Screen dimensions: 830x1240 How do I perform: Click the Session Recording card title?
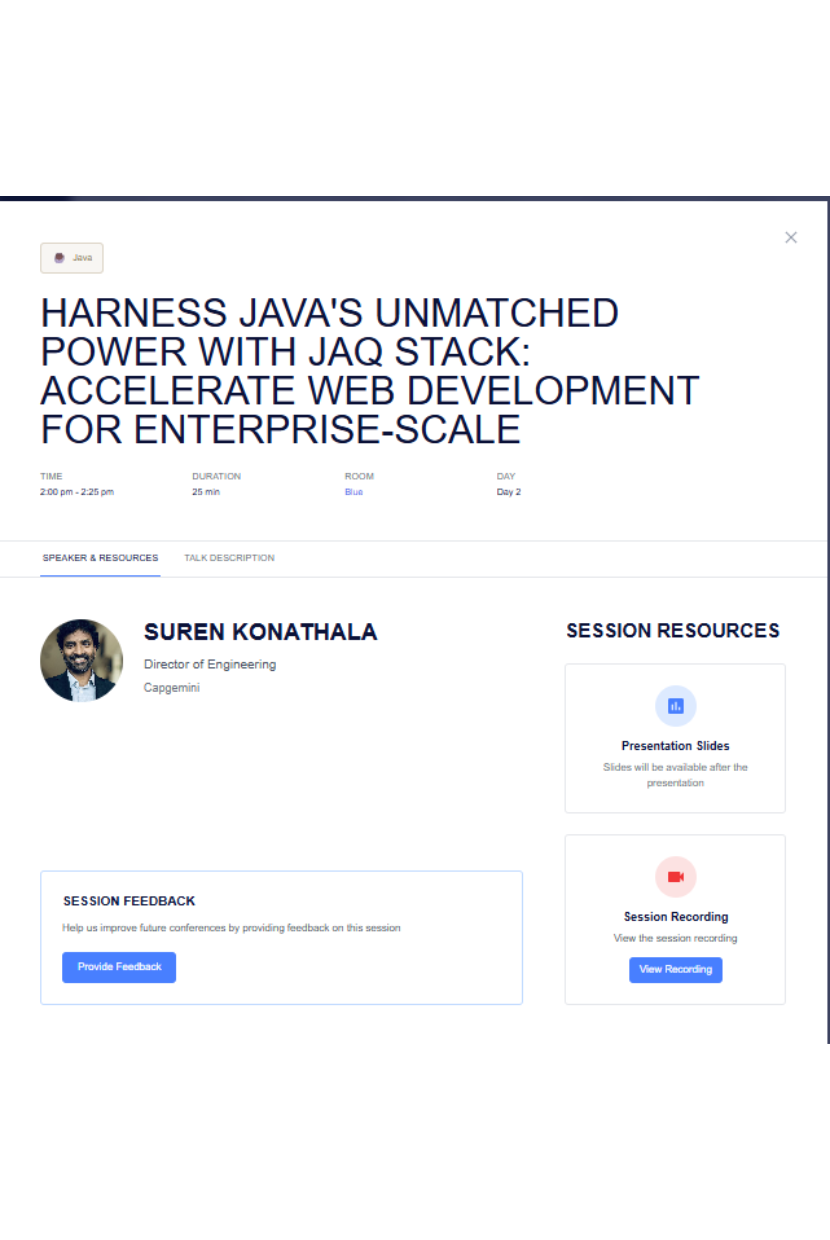pos(675,917)
